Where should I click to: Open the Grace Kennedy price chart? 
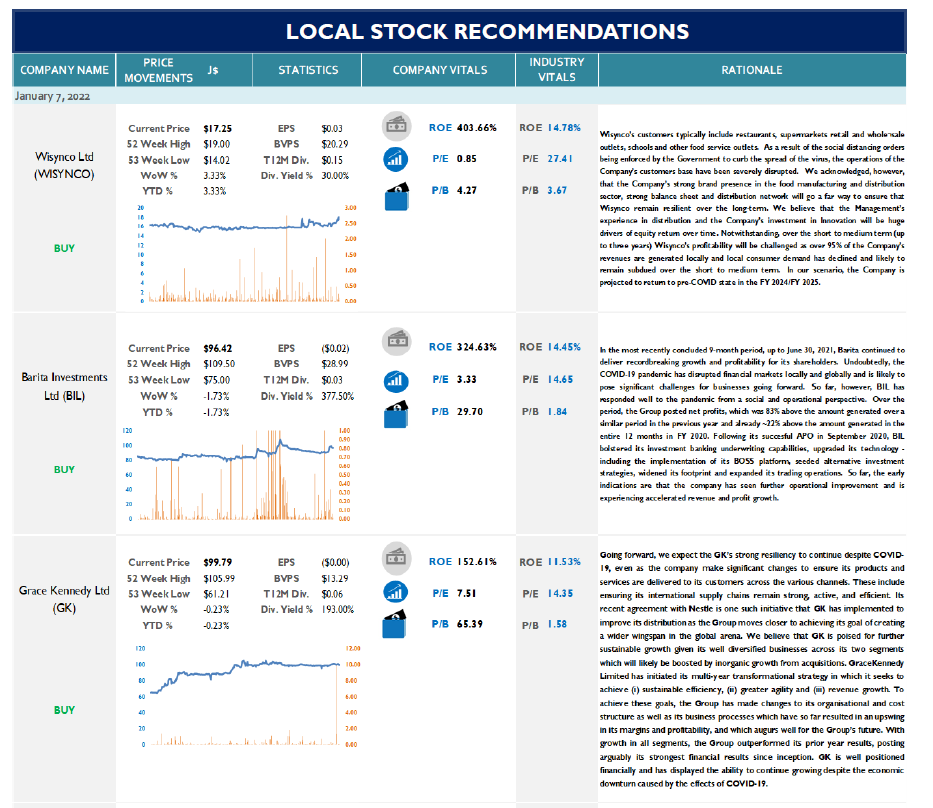pyautogui.click(x=248, y=696)
